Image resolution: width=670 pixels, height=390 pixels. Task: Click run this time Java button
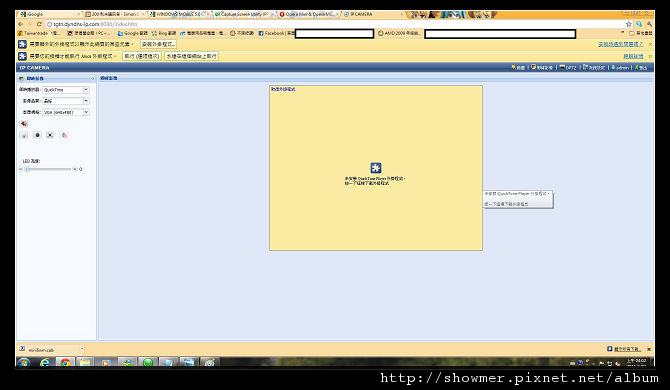(x=142, y=56)
